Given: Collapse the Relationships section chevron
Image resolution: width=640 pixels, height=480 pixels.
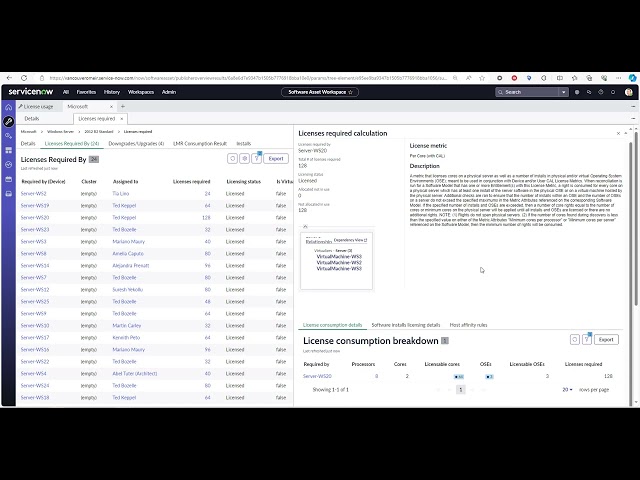Looking at the screenshot, I should pyautogui.click(x=305, y=226).
